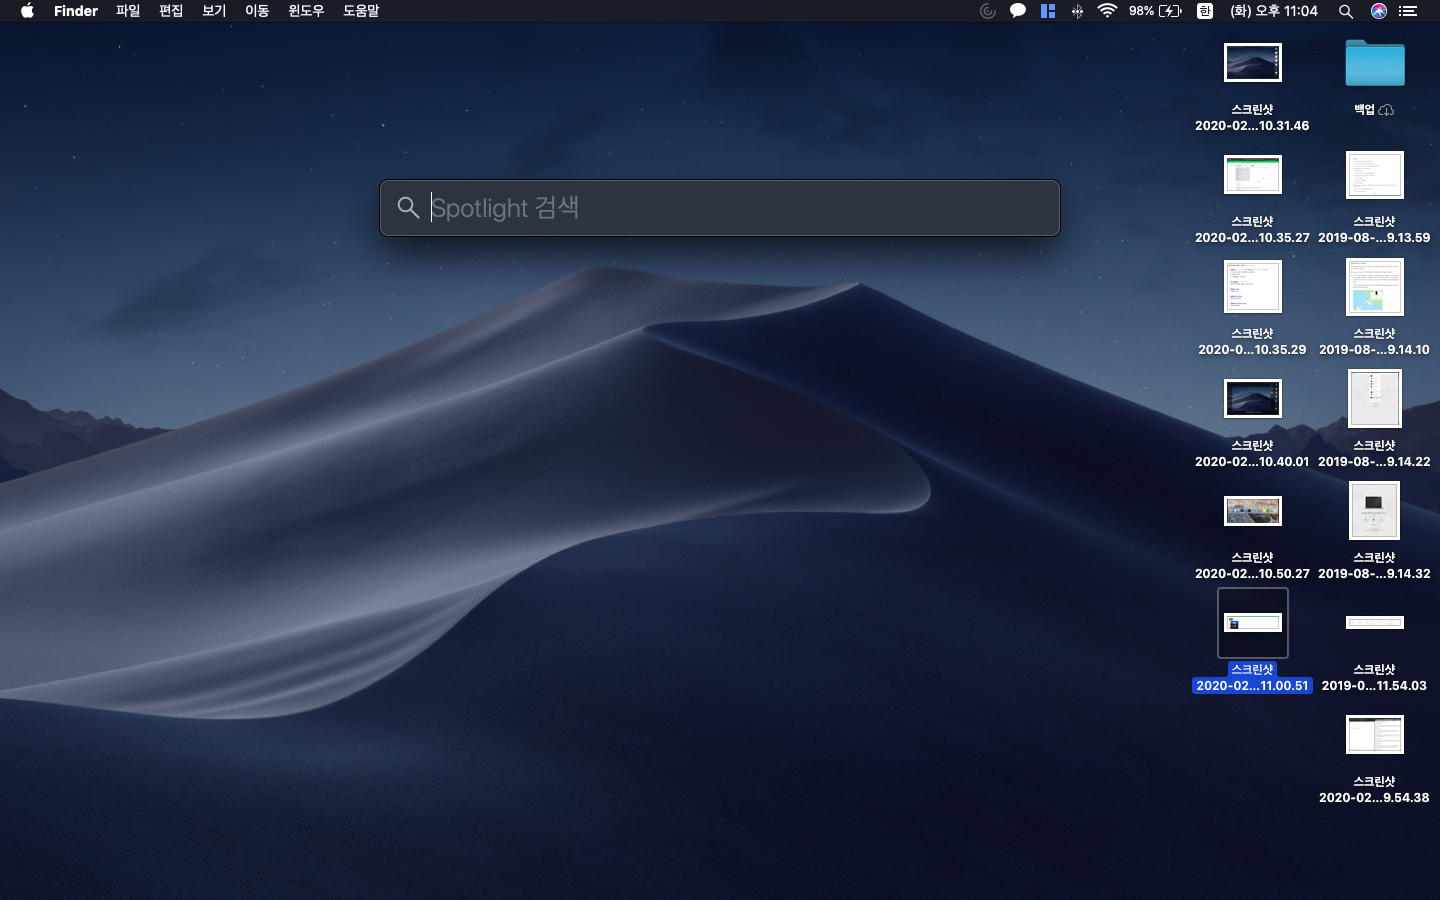
Task: Select screenshot file 2020-02...9.54.38
Action: [1375, 735]
